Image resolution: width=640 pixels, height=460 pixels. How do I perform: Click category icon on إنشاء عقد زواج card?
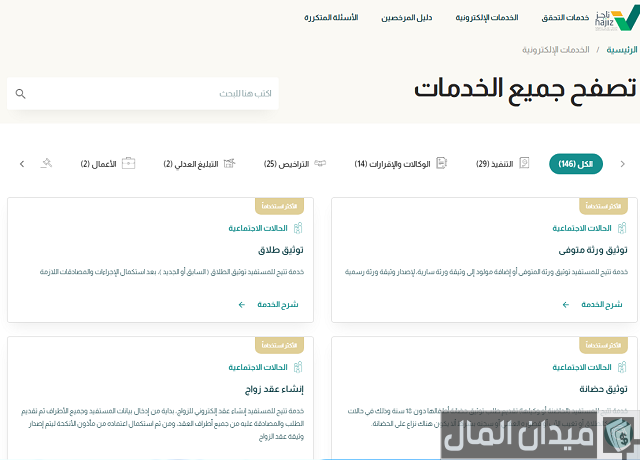click(x=298, y=367)
